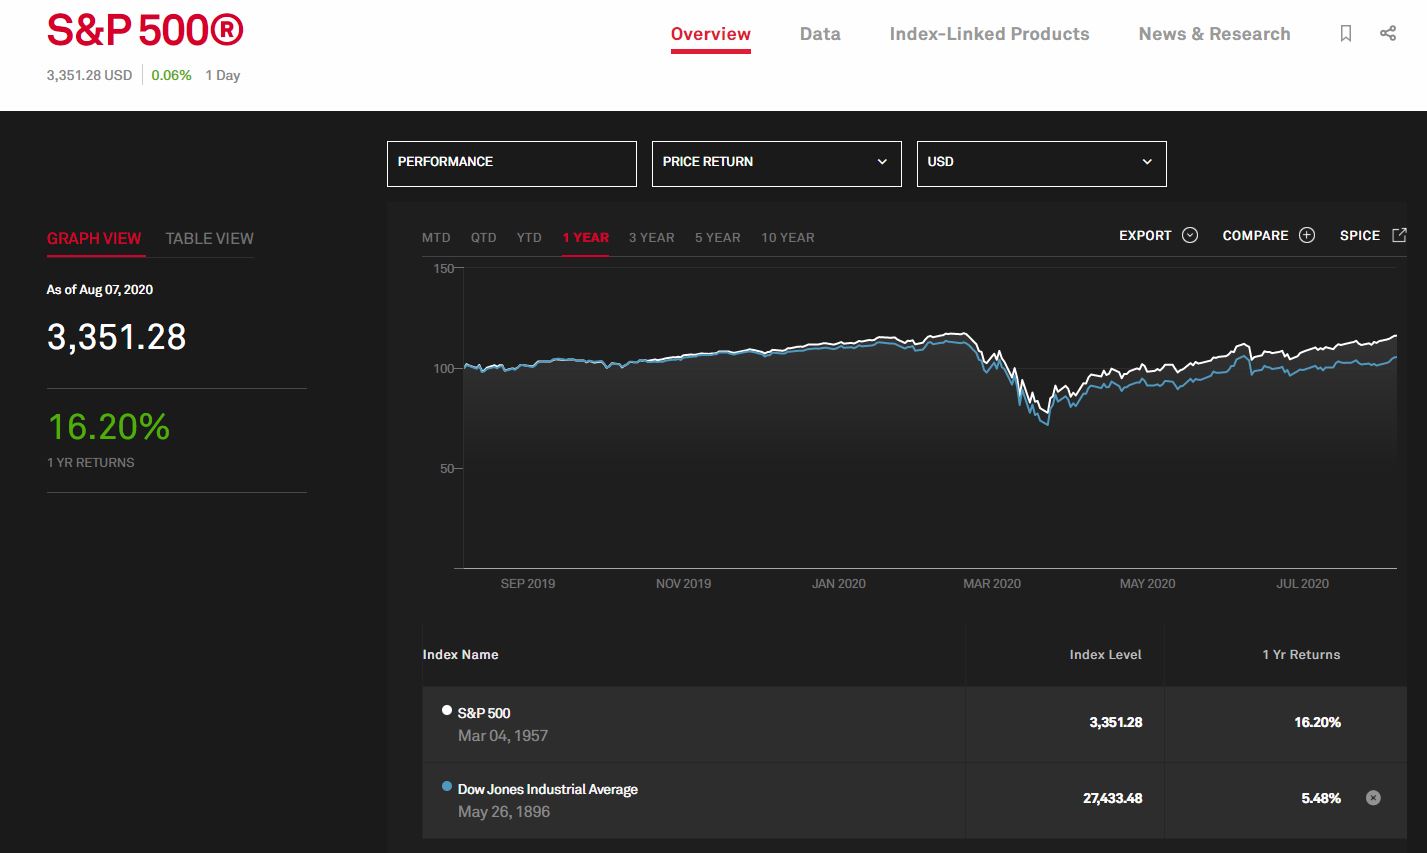Click the Compare button label
Image resolution: width=1427 pixels, height=853 pixels.
(1255, 235)
